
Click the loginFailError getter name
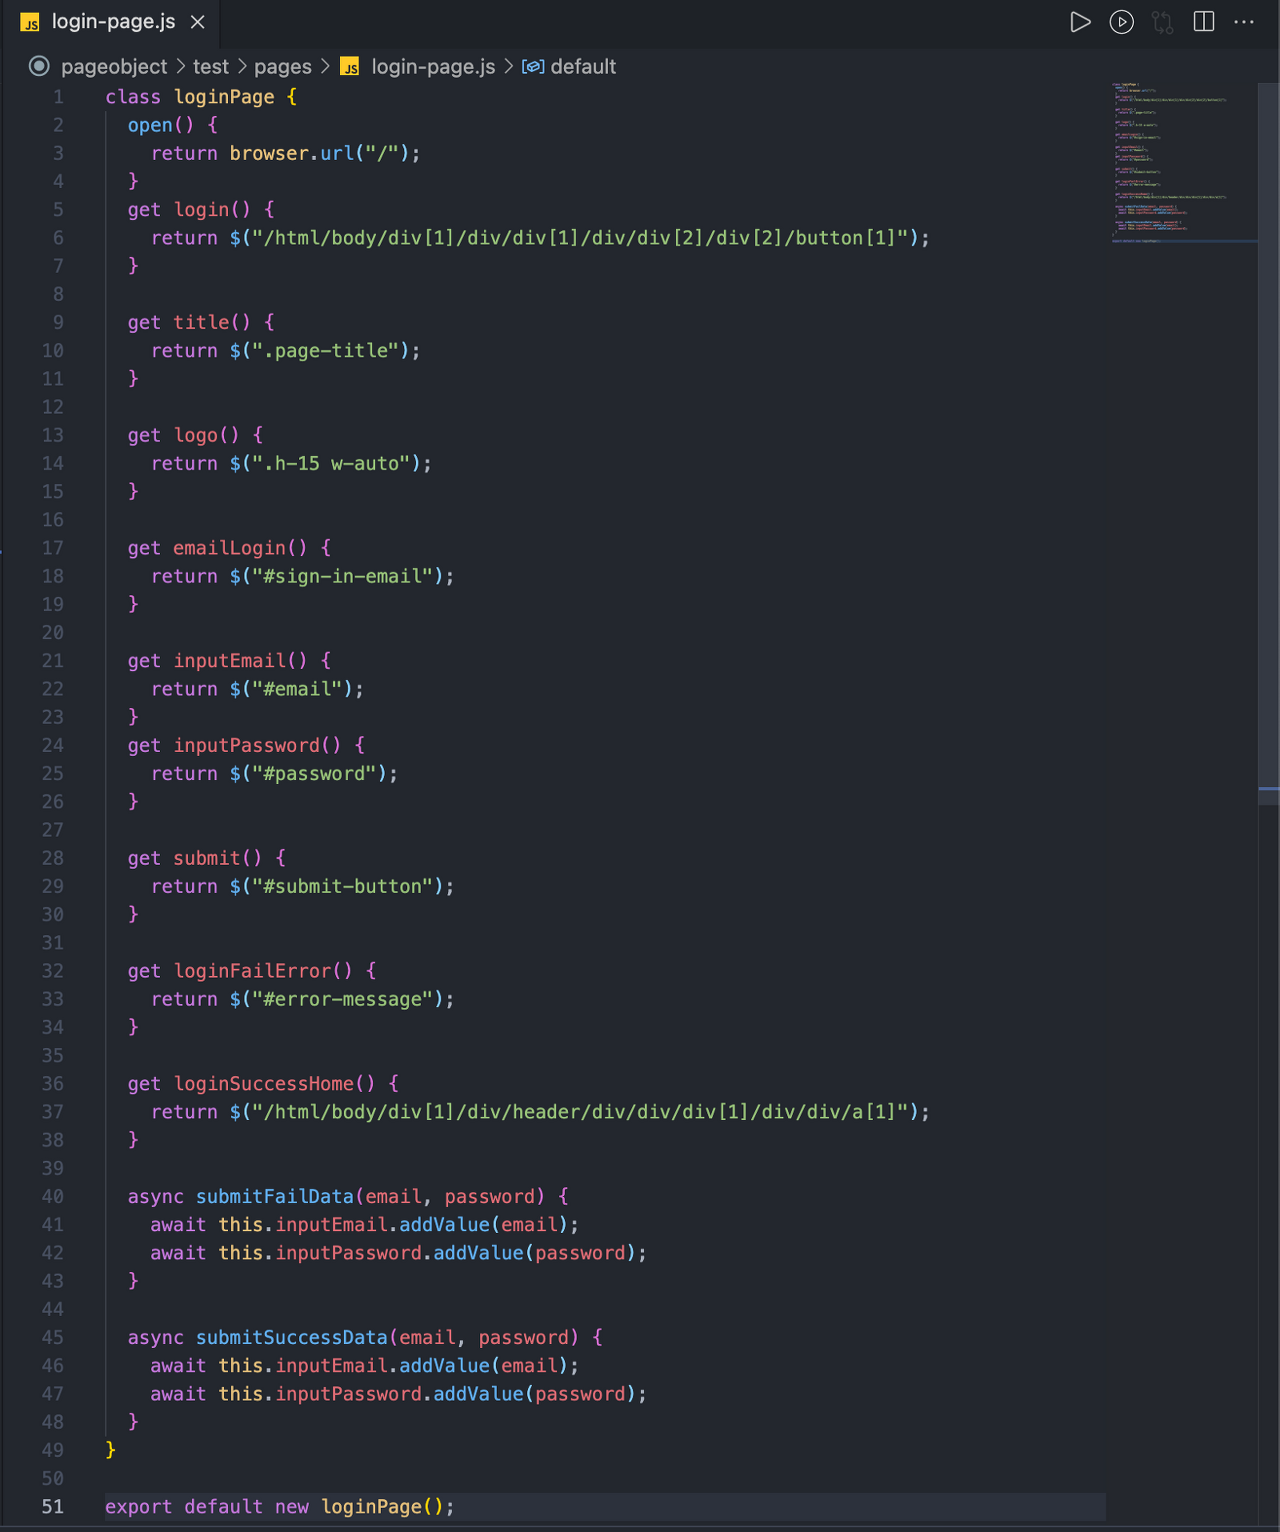[252, 971]
